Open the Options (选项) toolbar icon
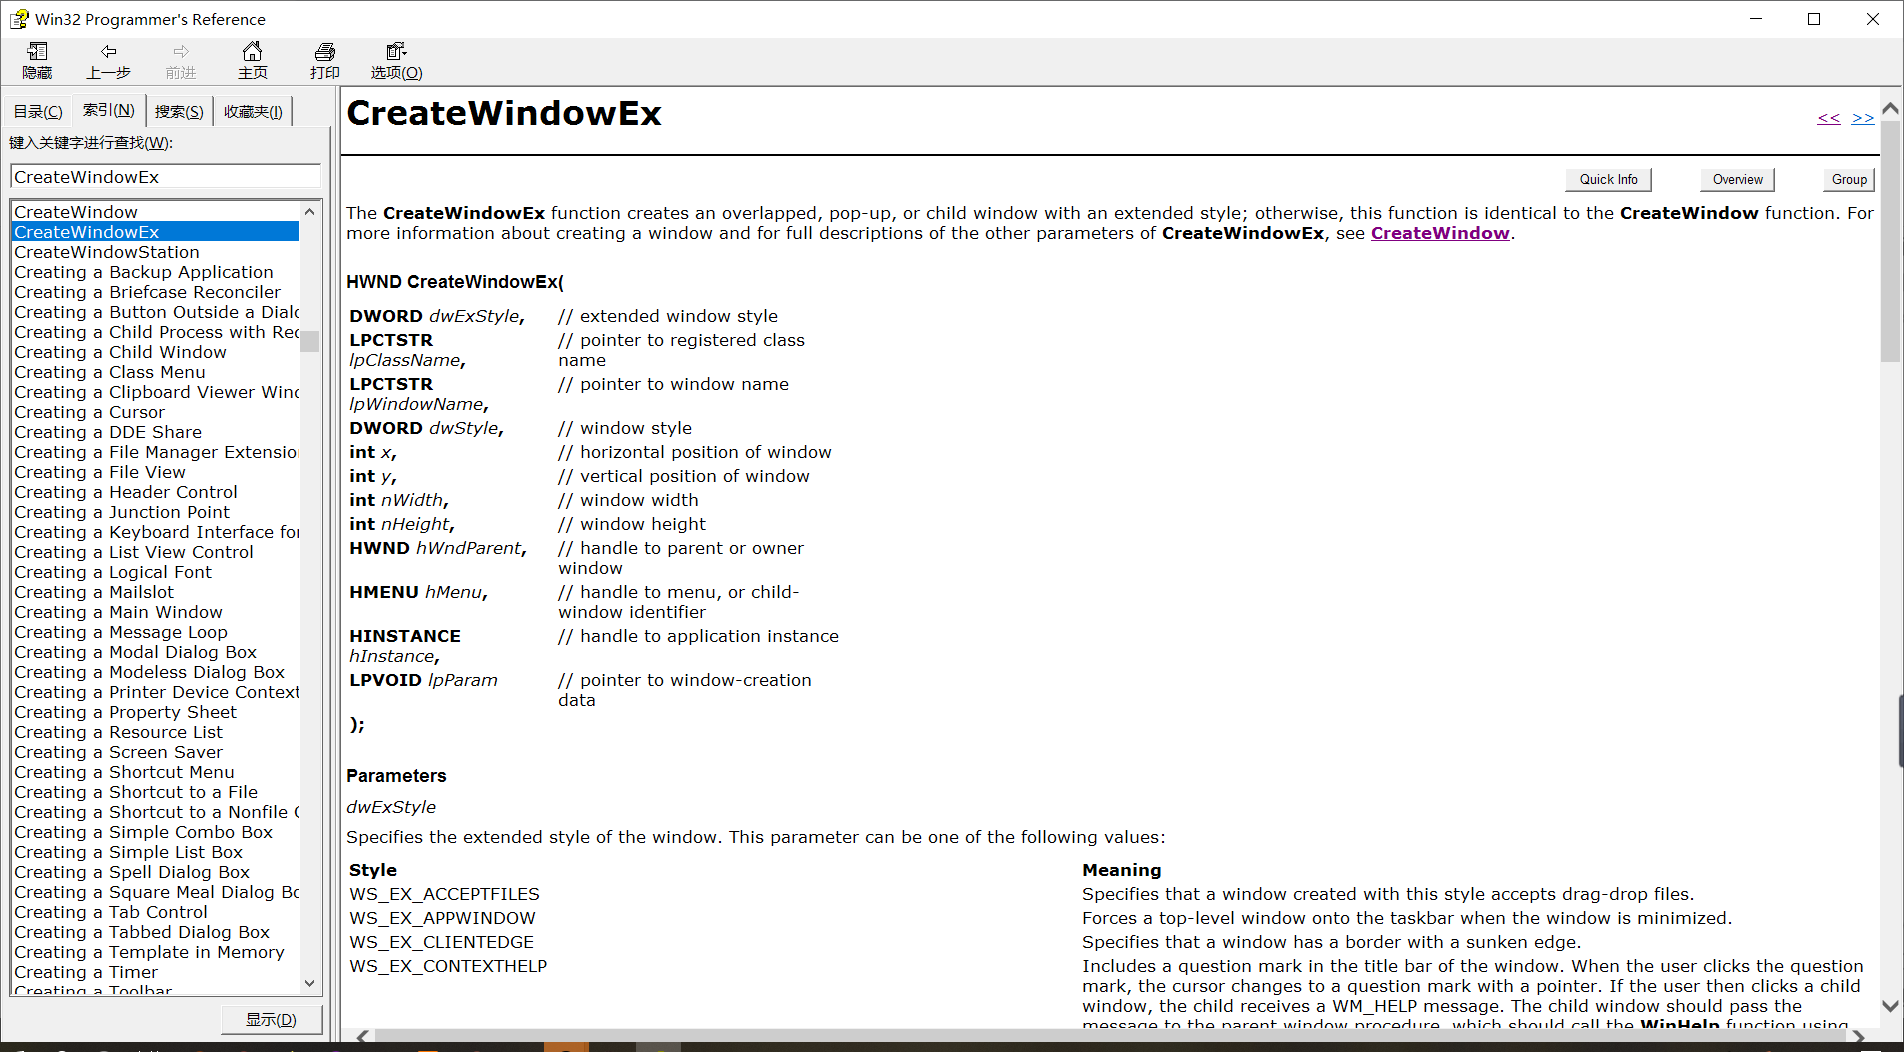This screenshot has width=1904, height=1052. (x=396, y=51)
